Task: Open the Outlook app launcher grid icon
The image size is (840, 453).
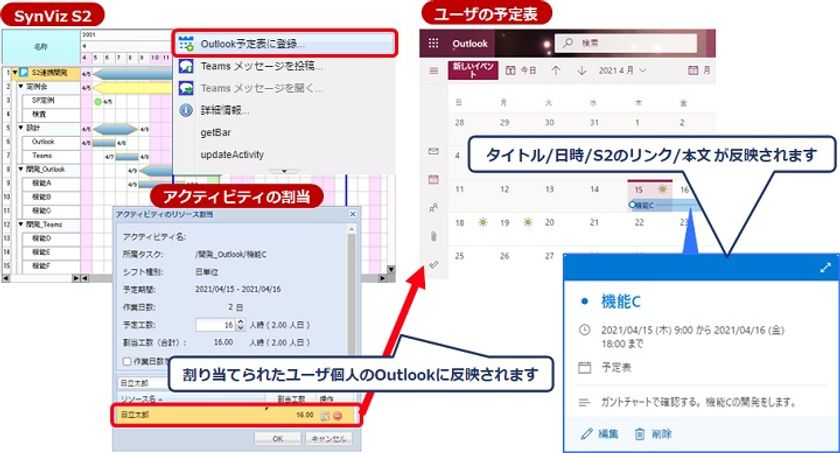Action: pos(433,43)
